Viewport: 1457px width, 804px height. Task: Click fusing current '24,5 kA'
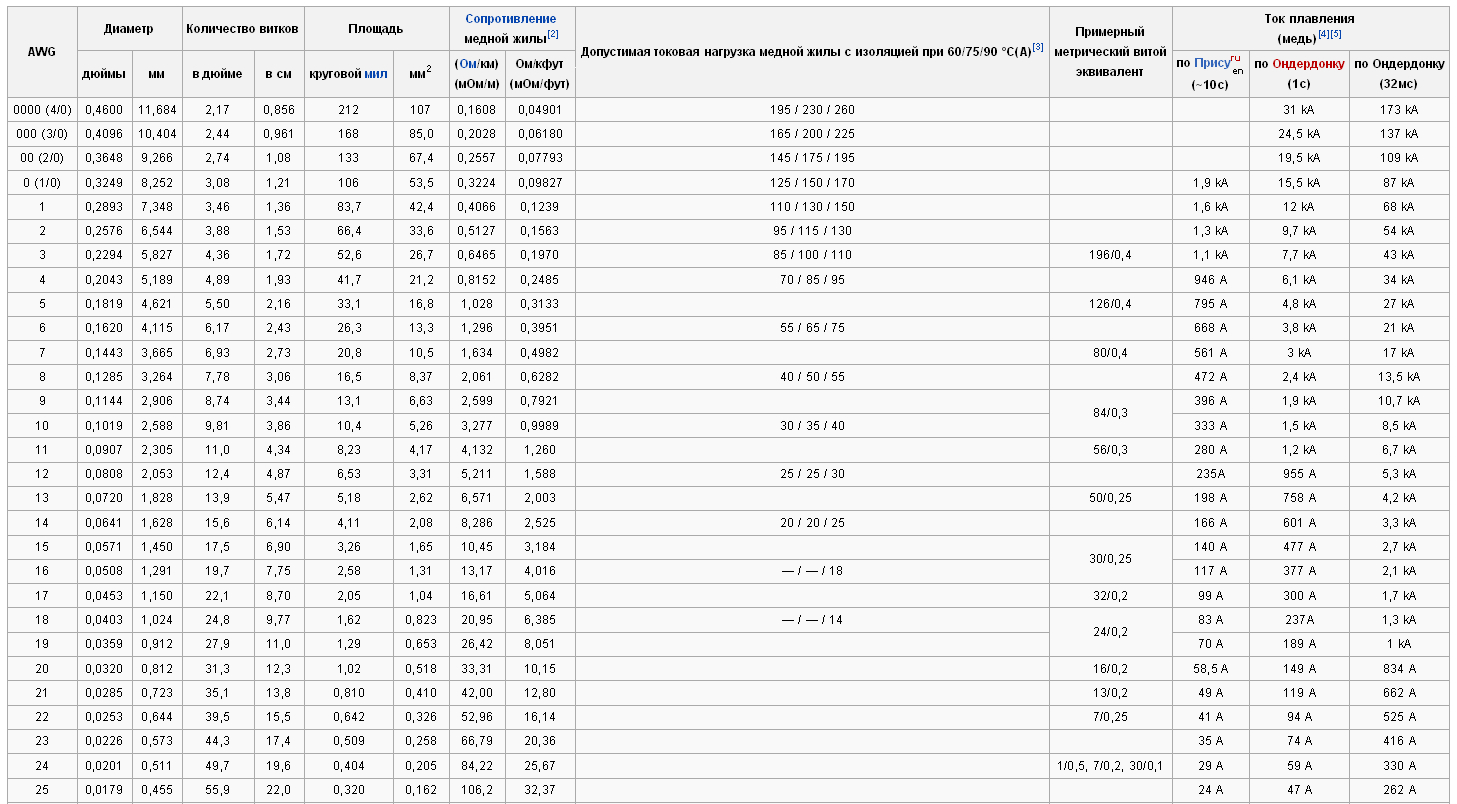[1299, 134]
